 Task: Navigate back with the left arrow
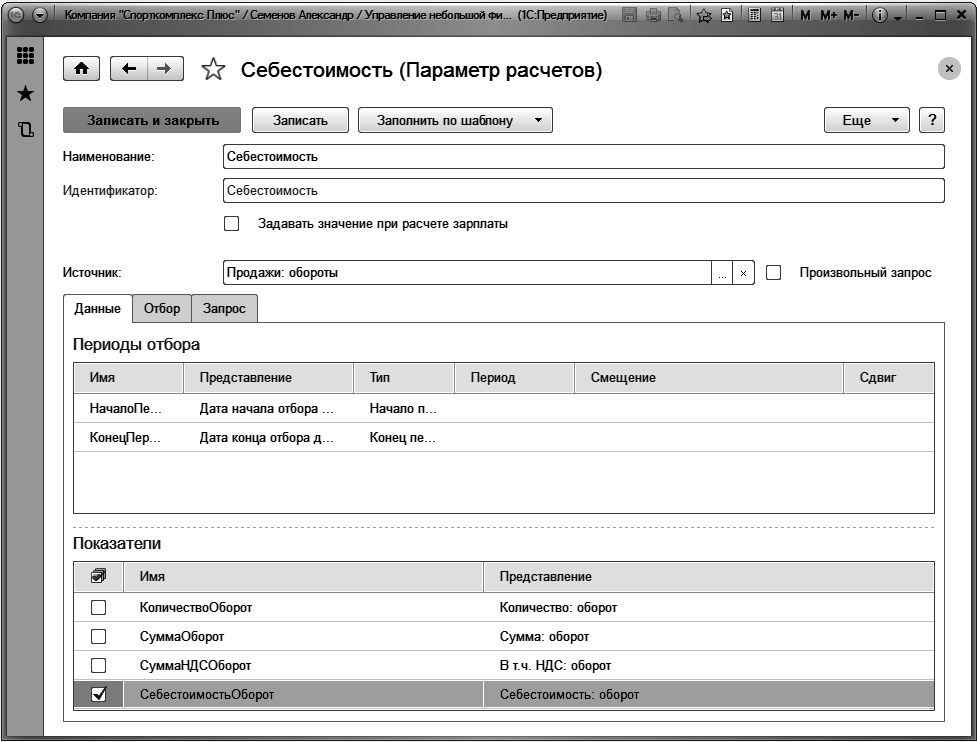coord(129,69)
